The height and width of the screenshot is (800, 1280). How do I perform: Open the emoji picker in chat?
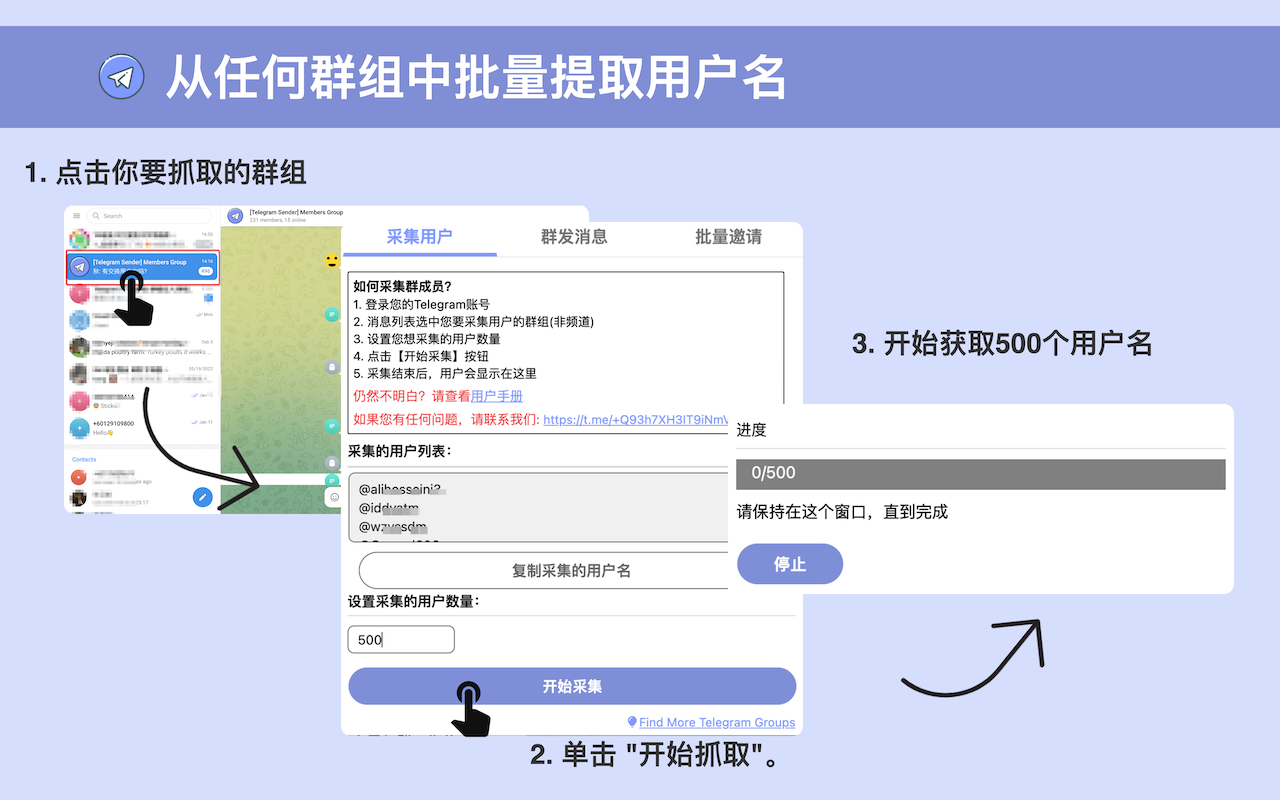point(334,496)
